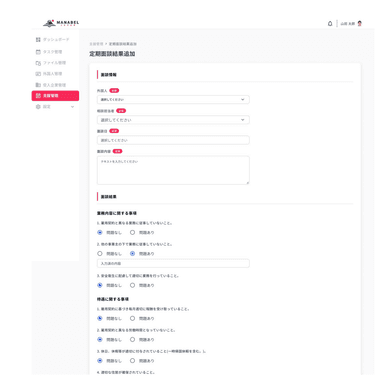Open the 外国人 selection dropdown

point(173,100)
